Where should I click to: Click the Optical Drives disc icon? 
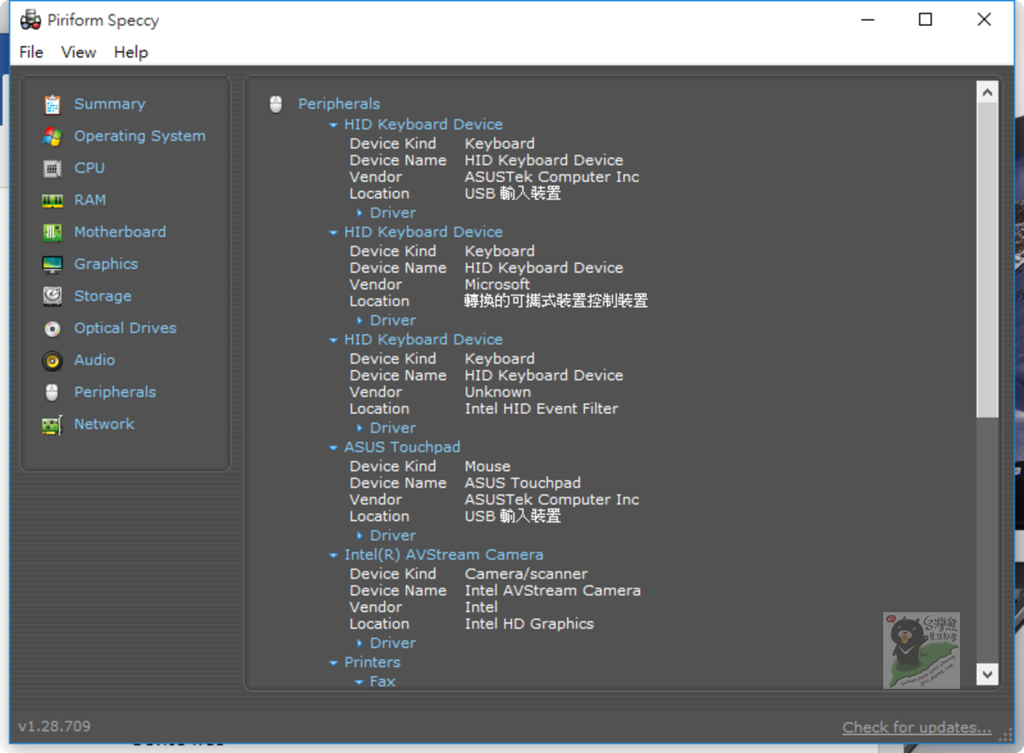(52, 328)
